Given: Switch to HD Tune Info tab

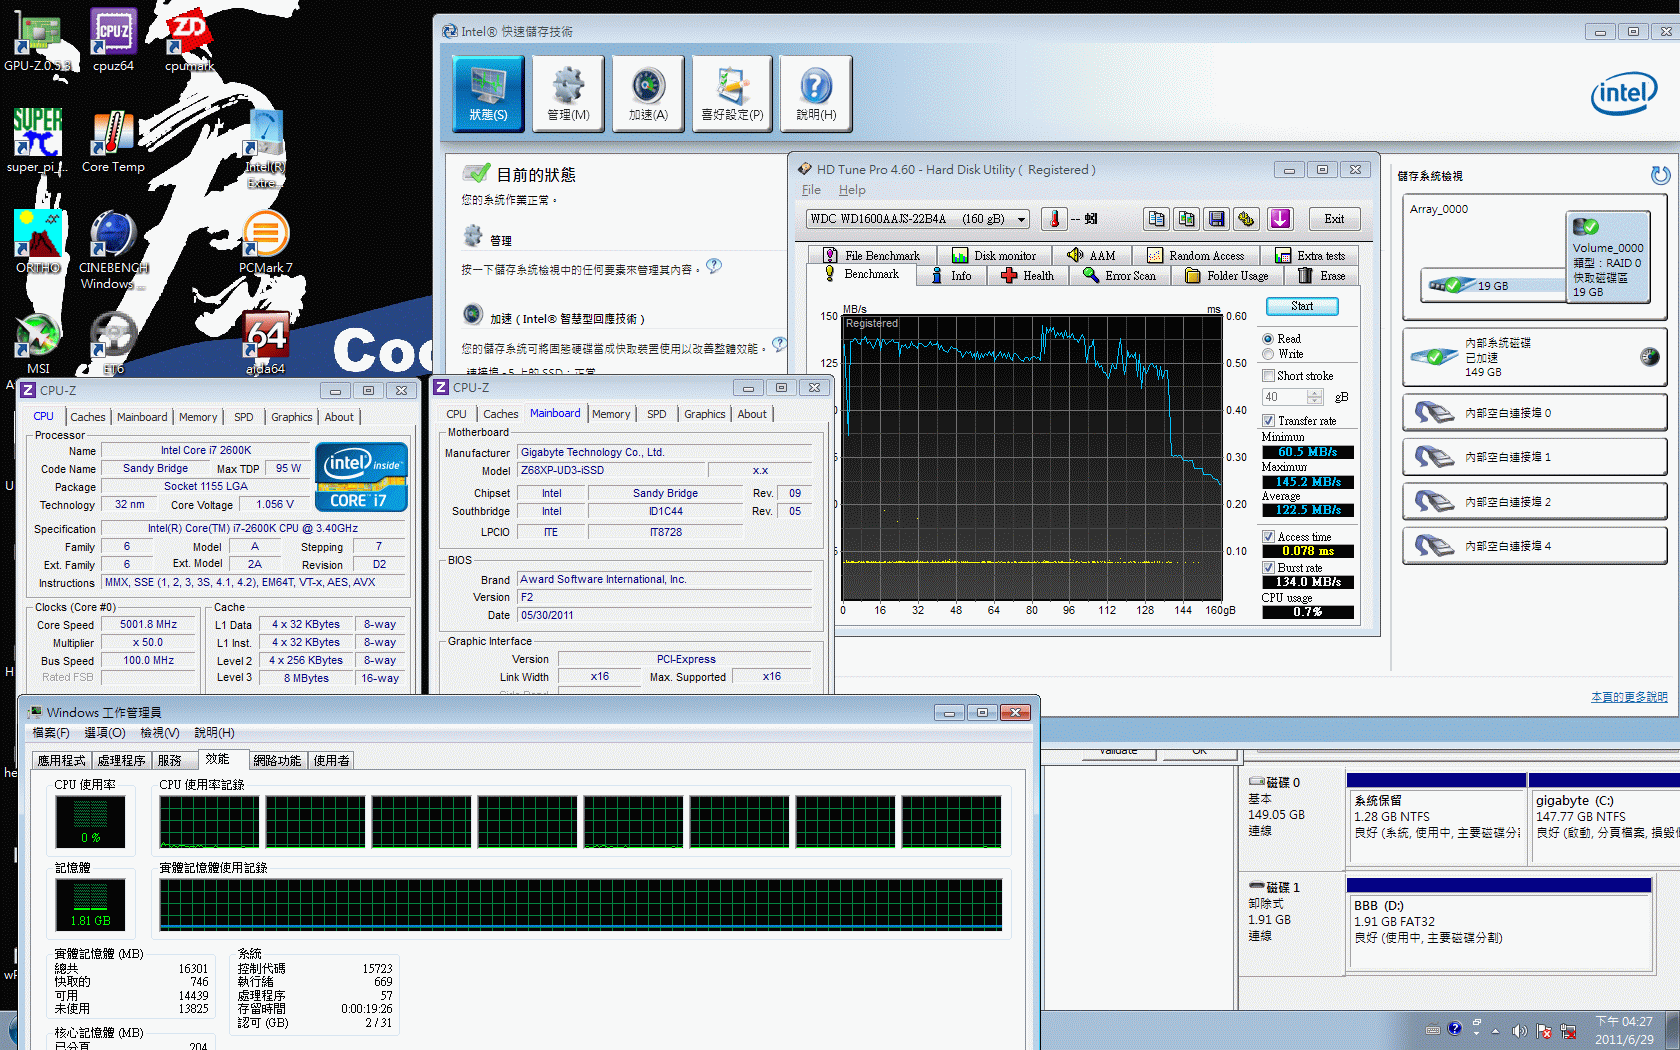Looking at the screenshot, I should (x=951, y=276).
